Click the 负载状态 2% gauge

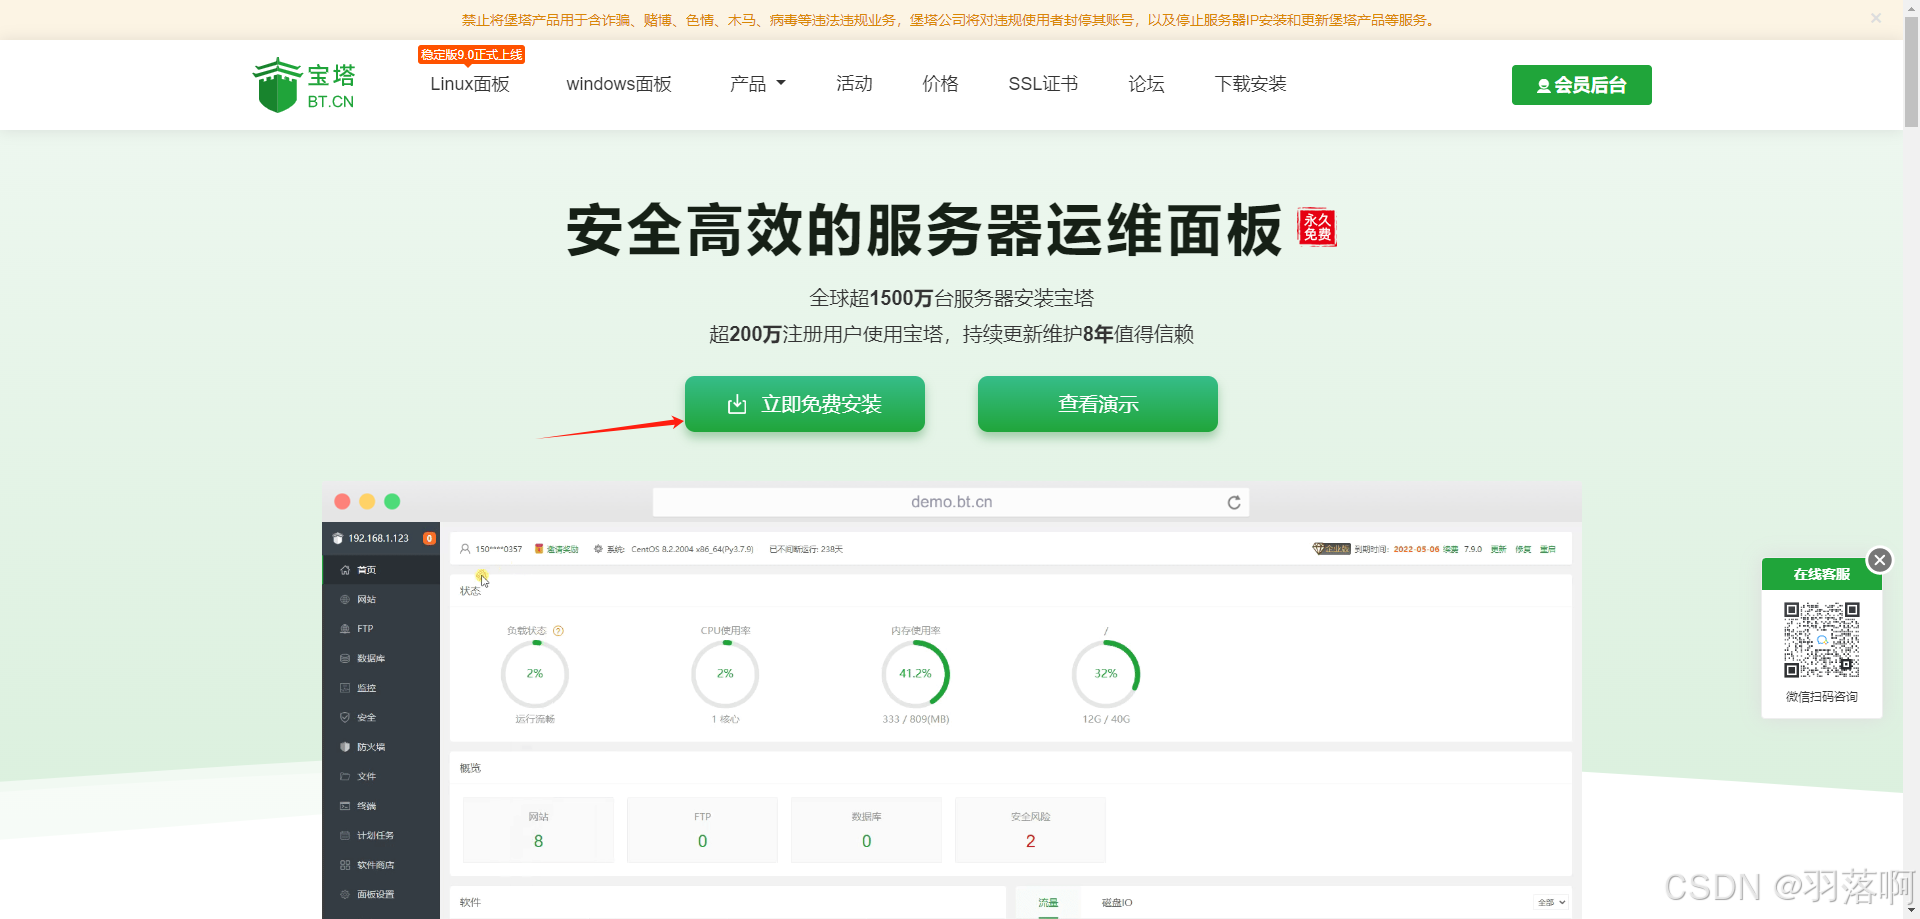coord(535,674)
